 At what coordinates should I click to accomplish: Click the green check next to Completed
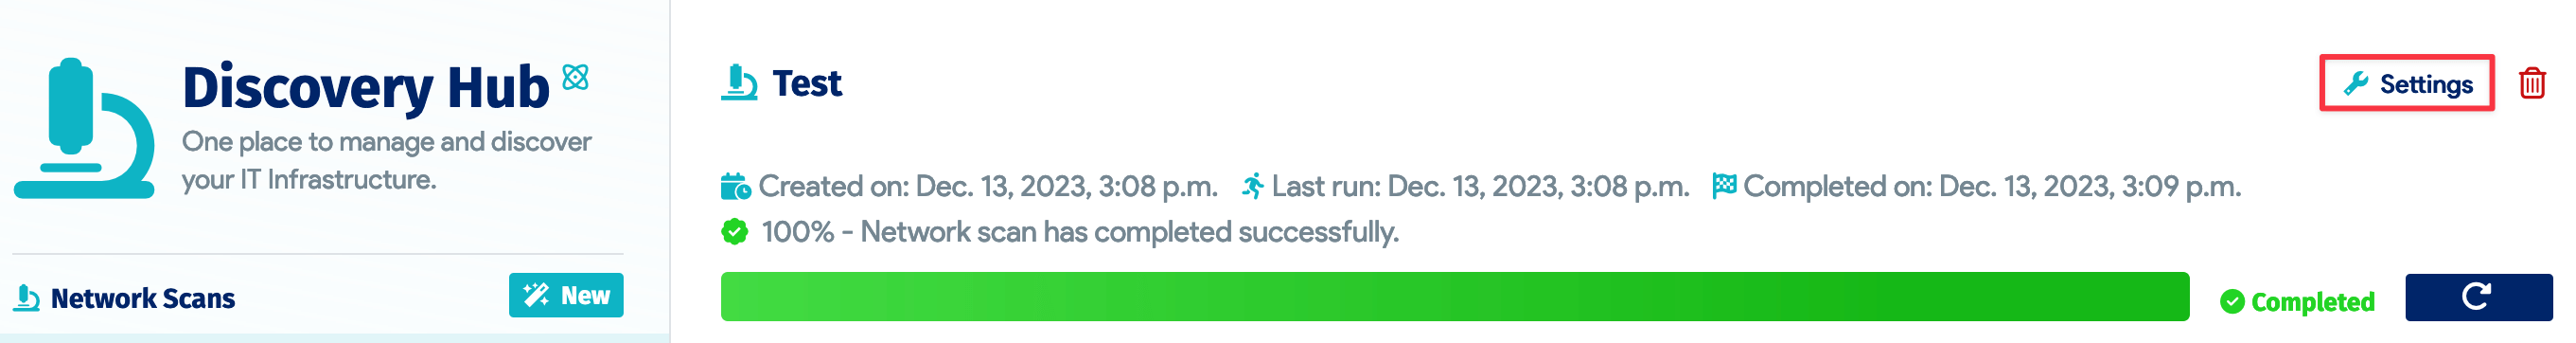2232,301
